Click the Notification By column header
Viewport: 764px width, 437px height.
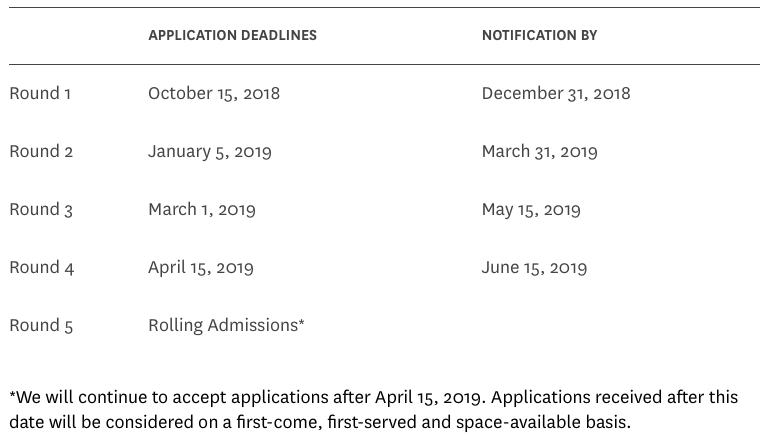tap(539, 35)
